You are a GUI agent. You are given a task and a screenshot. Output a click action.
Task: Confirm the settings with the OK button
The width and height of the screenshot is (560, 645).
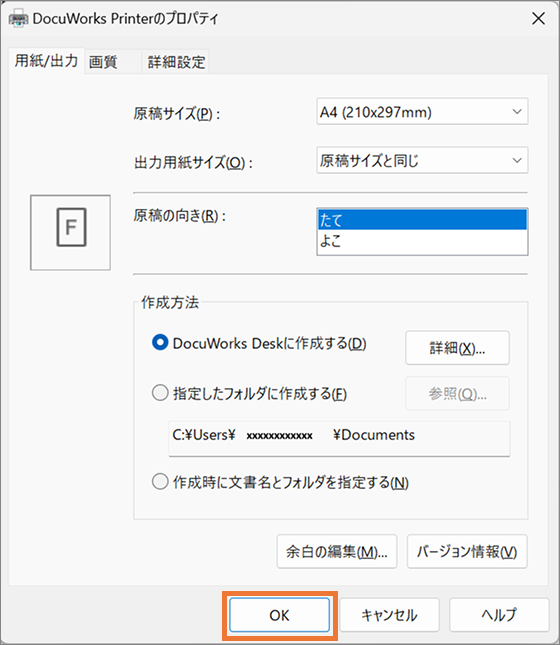pyautogui.click(x=280, y=615)
